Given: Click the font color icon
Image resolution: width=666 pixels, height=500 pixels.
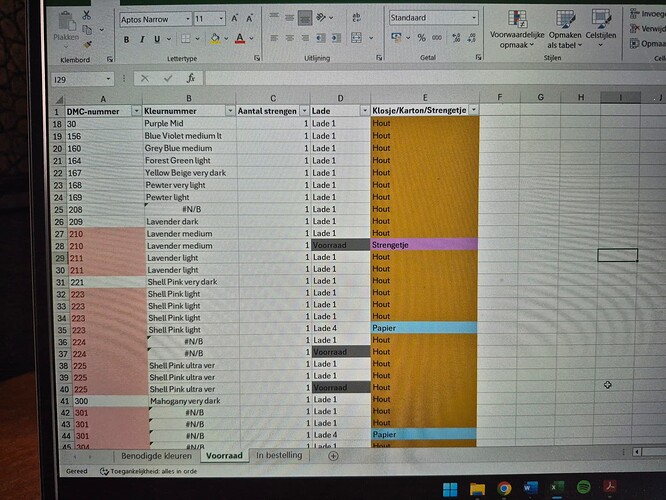Looking at the screenshot, I should point(238,39).
